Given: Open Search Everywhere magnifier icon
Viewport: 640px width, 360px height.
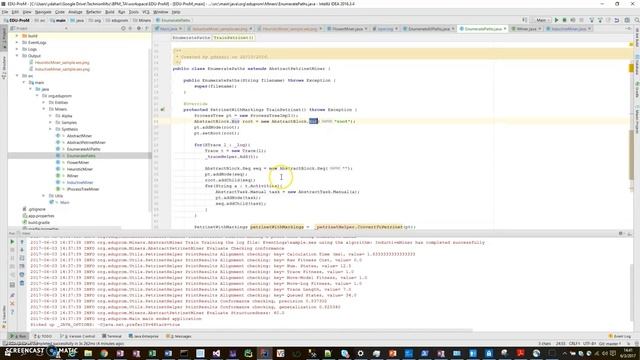Looking at the screenshot, I should pos(636,20).
